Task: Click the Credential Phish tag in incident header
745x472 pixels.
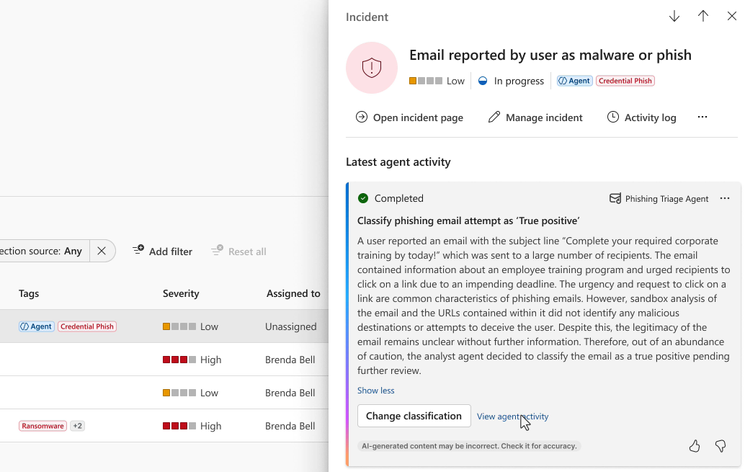Action: coord(625,81)
